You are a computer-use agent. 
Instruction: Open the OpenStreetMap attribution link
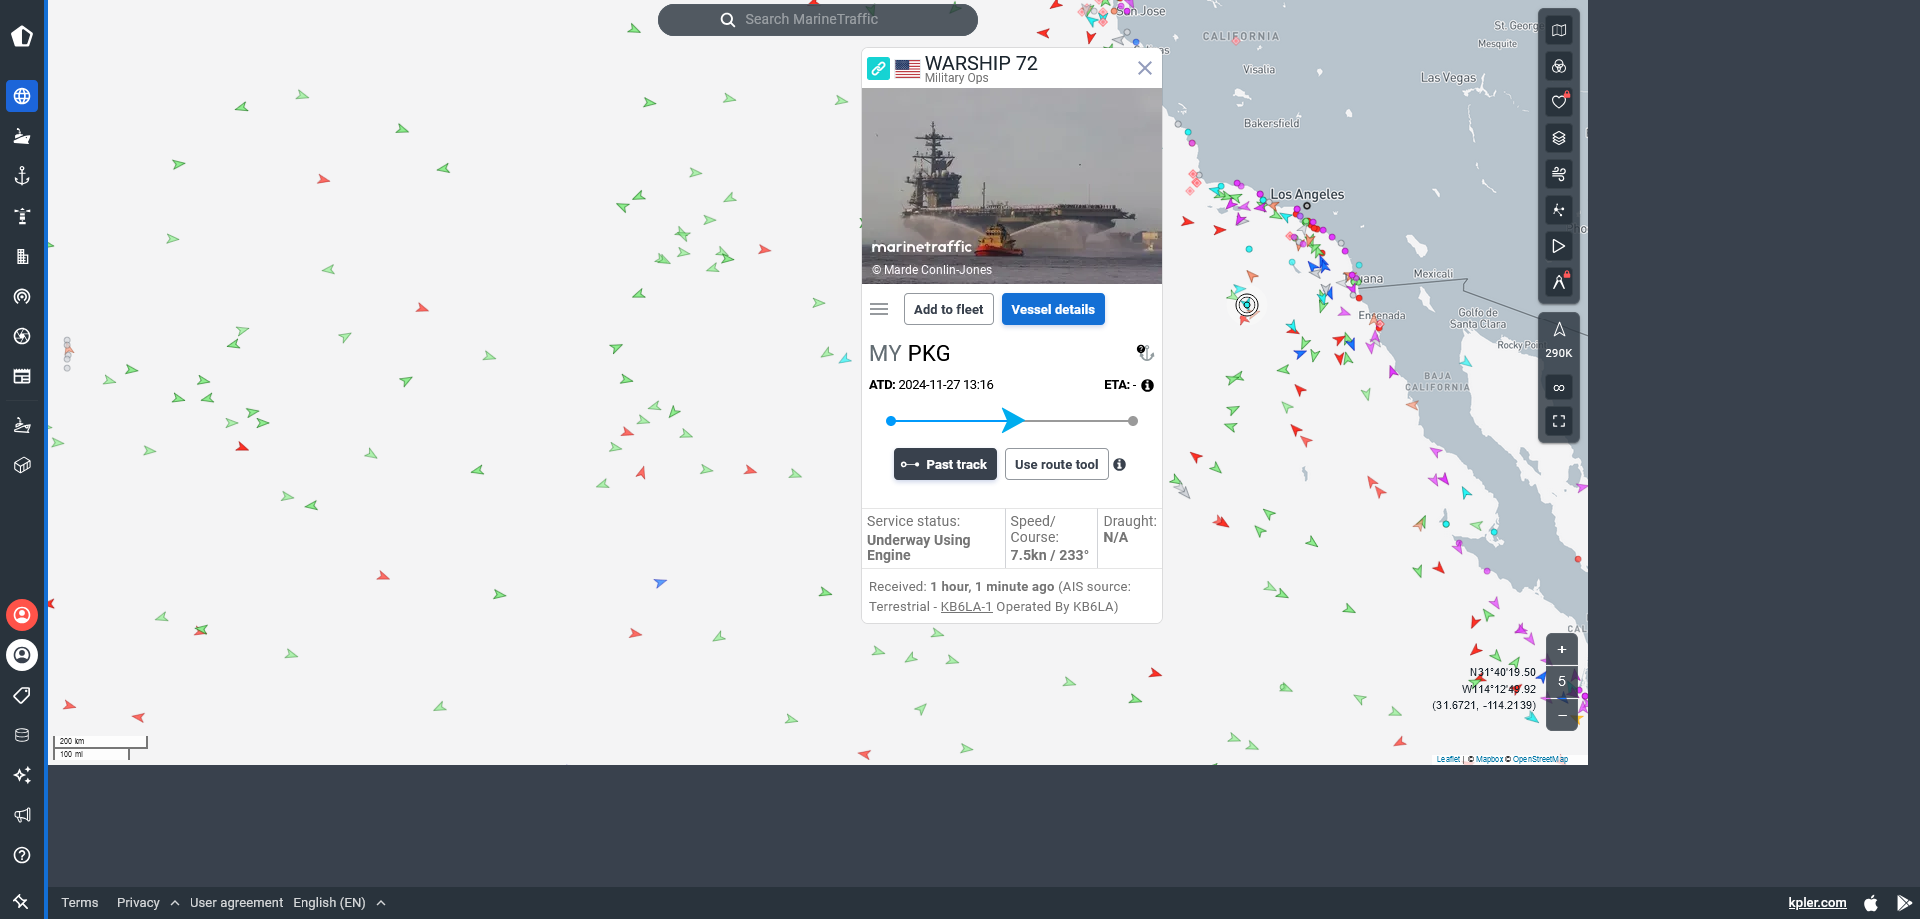[x=1540, y=759]
